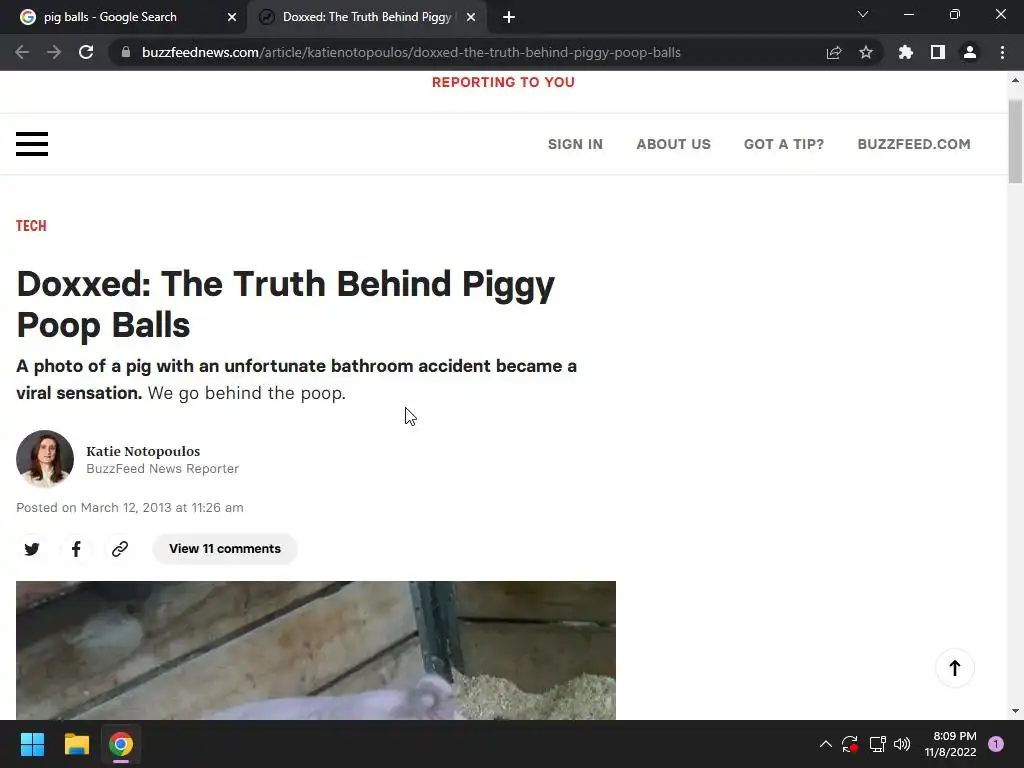Click the back-to-top arrow button

pos(954,667)
